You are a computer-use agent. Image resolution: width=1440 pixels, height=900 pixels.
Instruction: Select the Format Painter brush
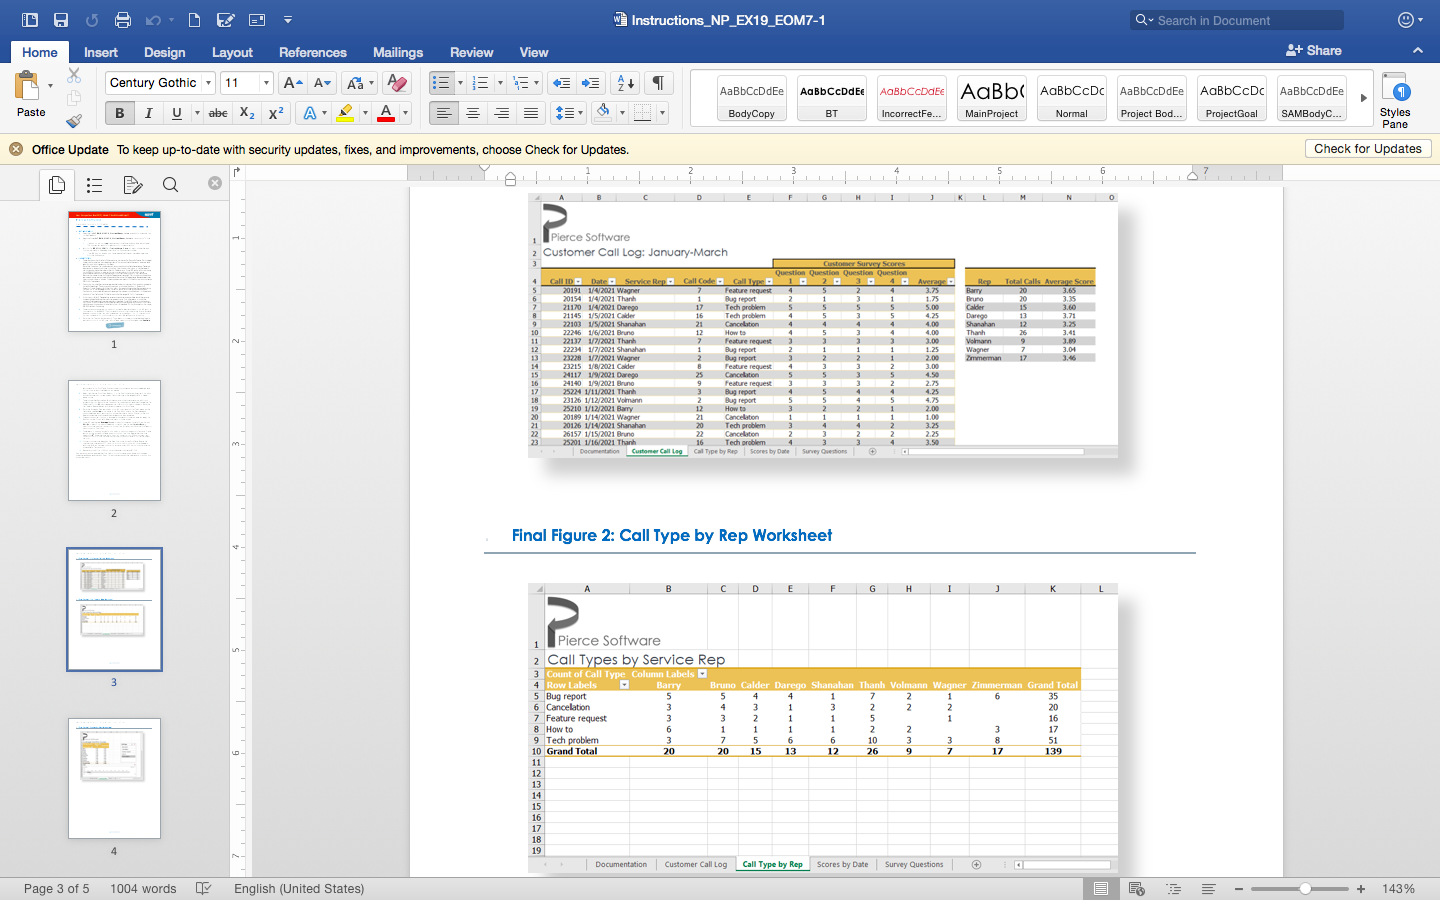(74, 121)
